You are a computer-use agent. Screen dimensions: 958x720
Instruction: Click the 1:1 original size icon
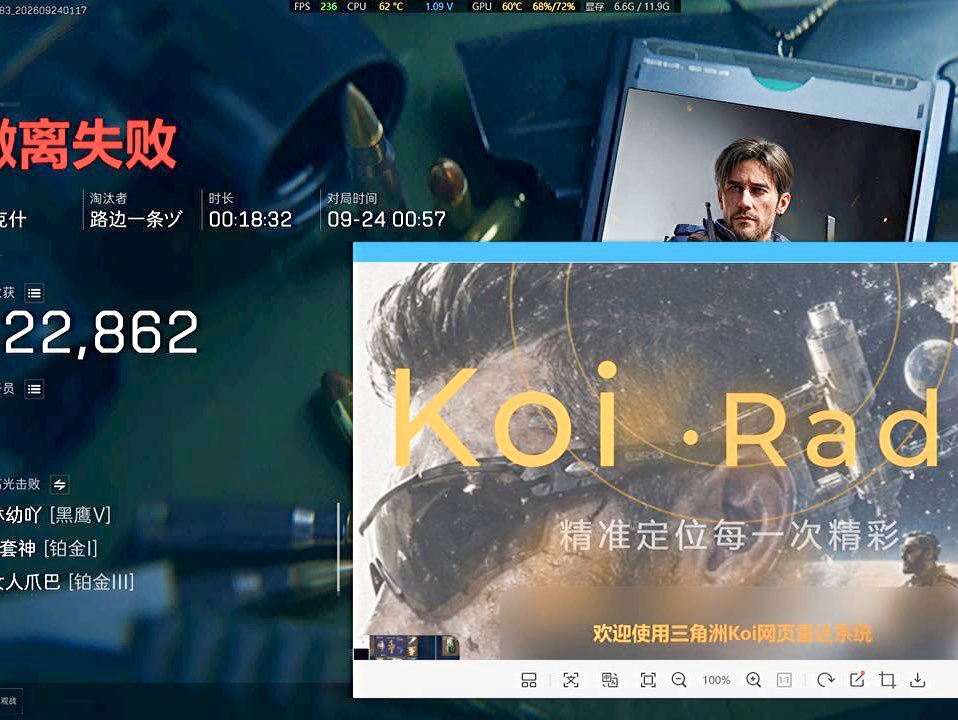[x=784, y=680]
